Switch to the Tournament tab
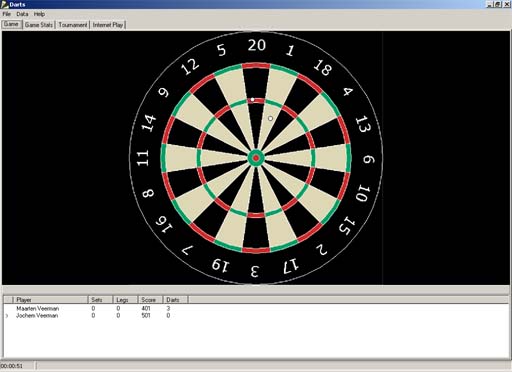This screenshot has height=372, width=512. pyautogui.click(x=73, y=25)
